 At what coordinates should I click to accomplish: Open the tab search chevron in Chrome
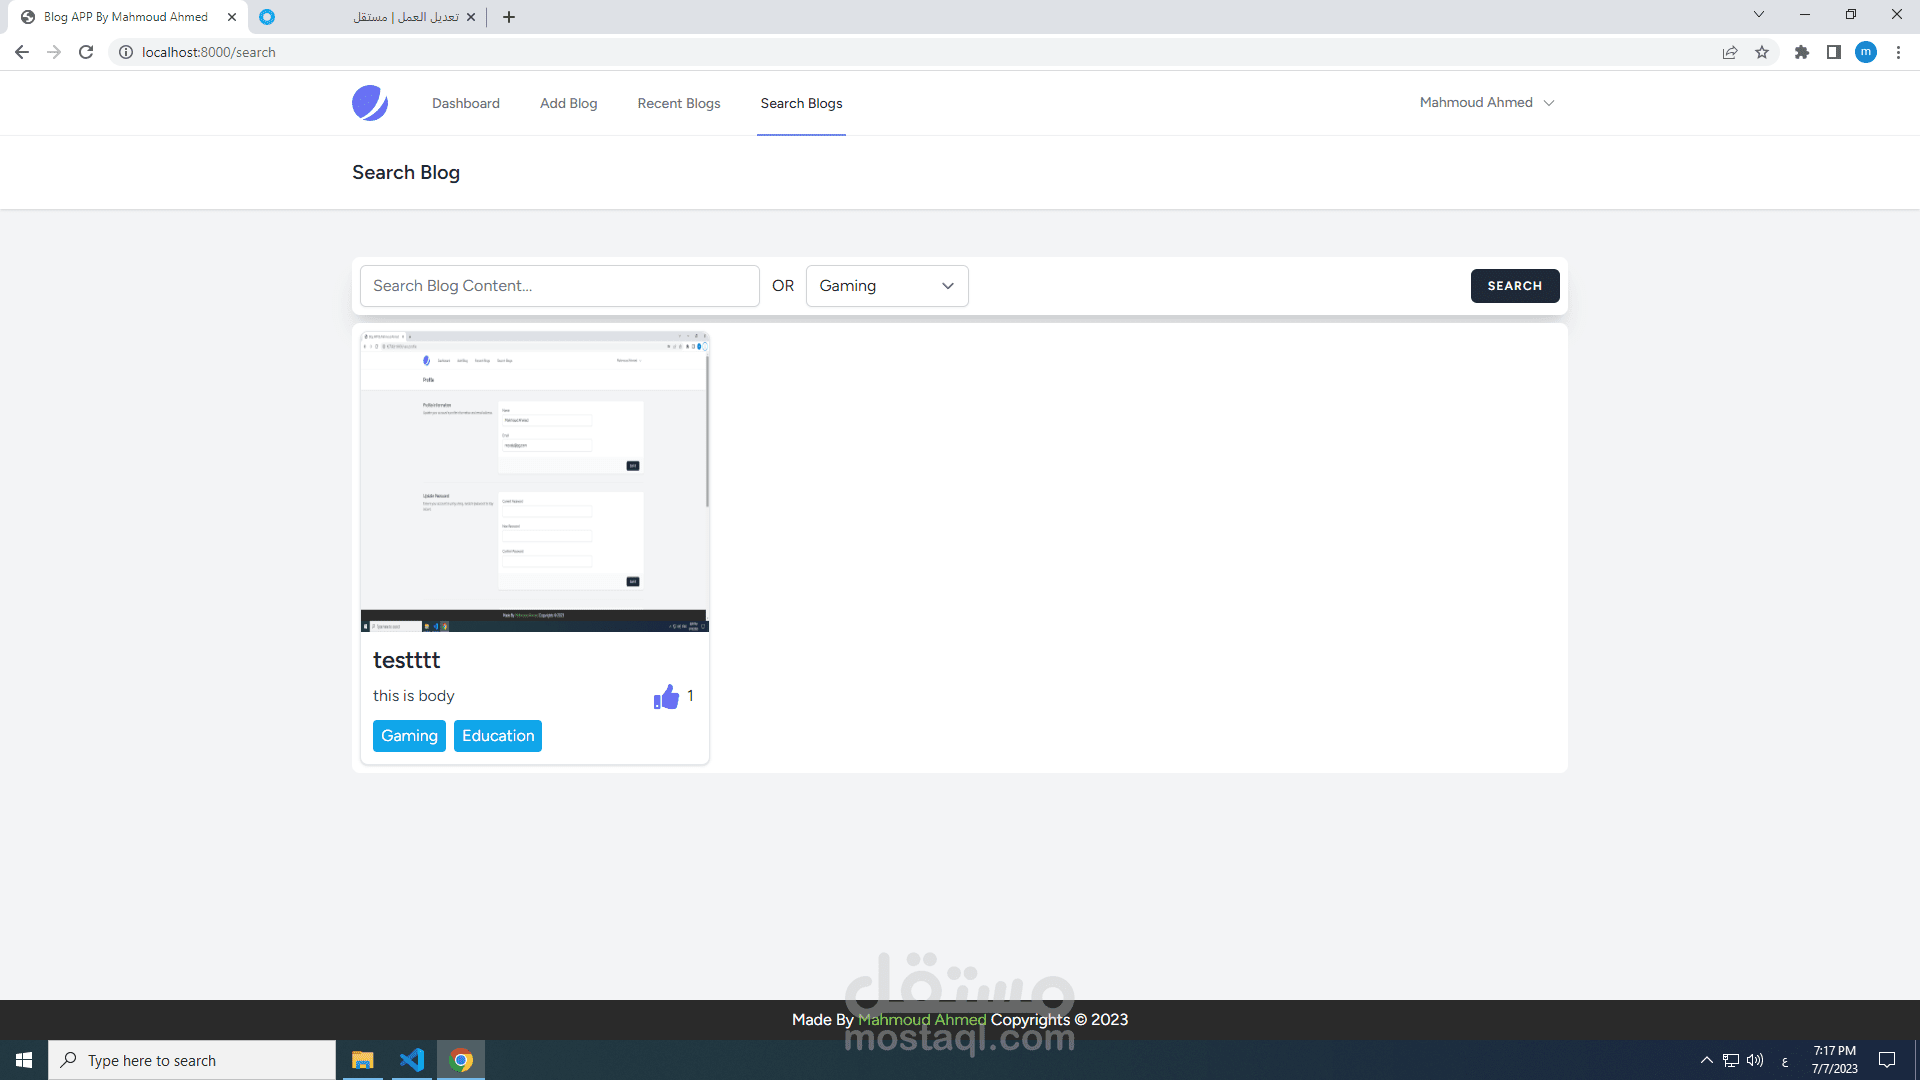click(x=1758, y=15)
